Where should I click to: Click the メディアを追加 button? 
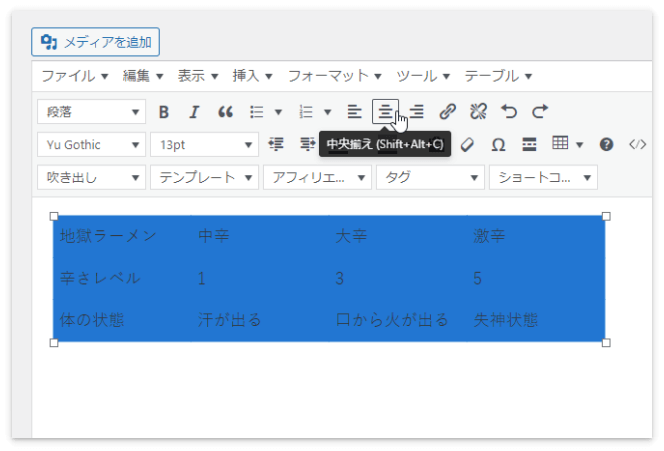pos(95,42)
